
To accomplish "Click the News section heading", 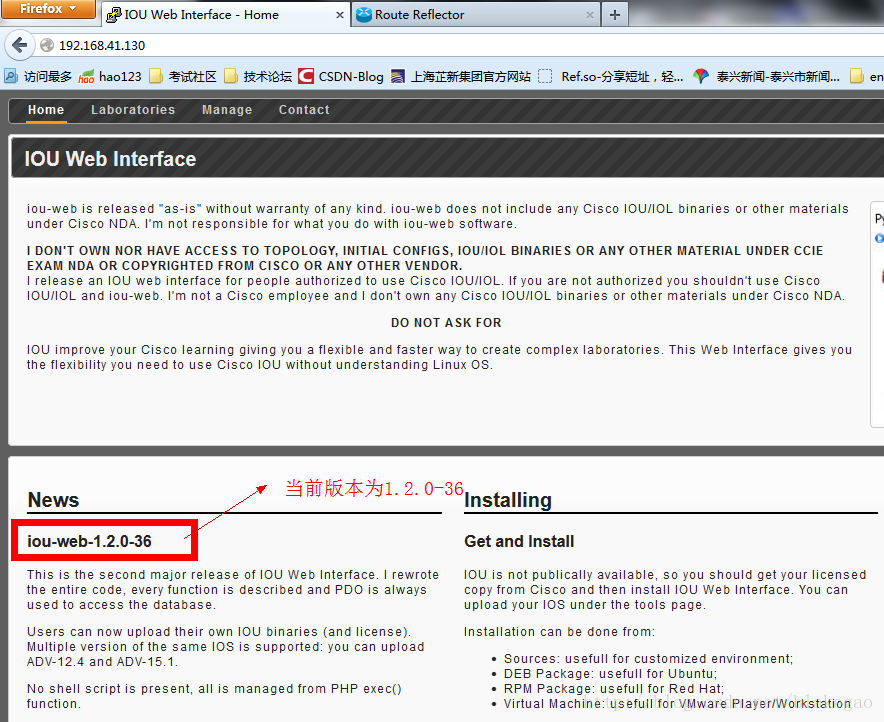I will tap(54, 500).
